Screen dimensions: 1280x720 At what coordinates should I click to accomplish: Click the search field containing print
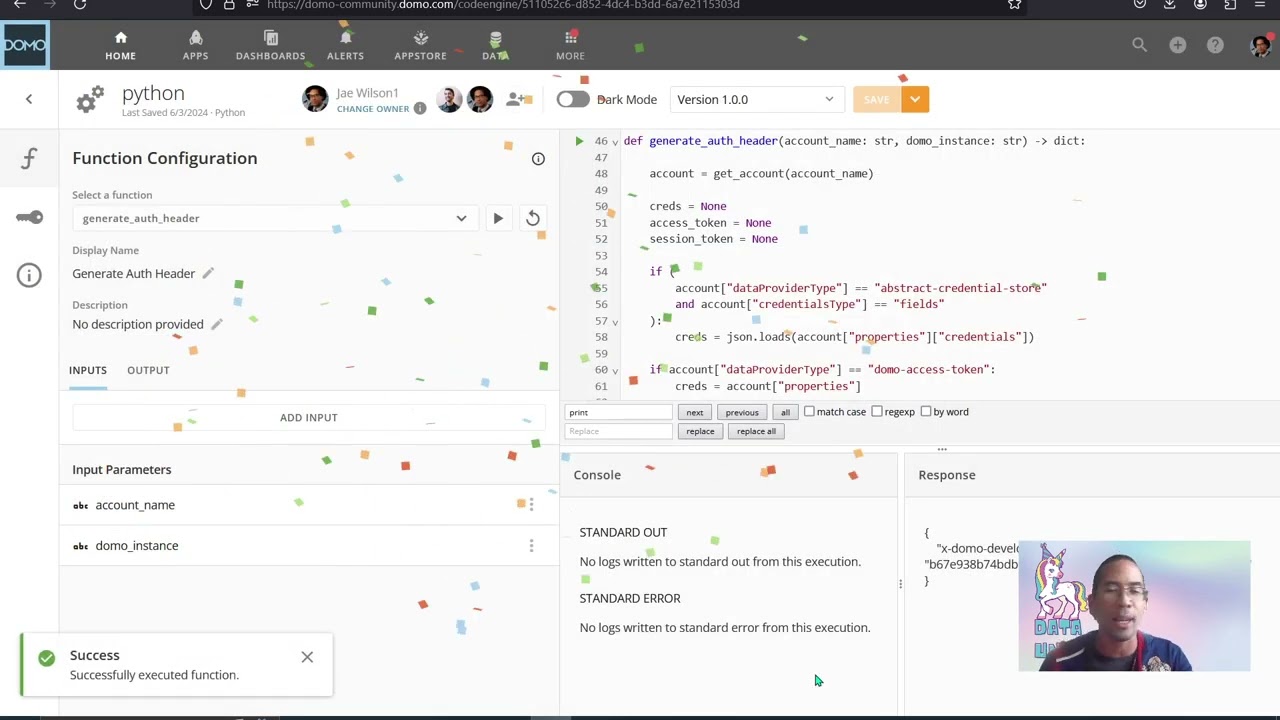point(618,412)
